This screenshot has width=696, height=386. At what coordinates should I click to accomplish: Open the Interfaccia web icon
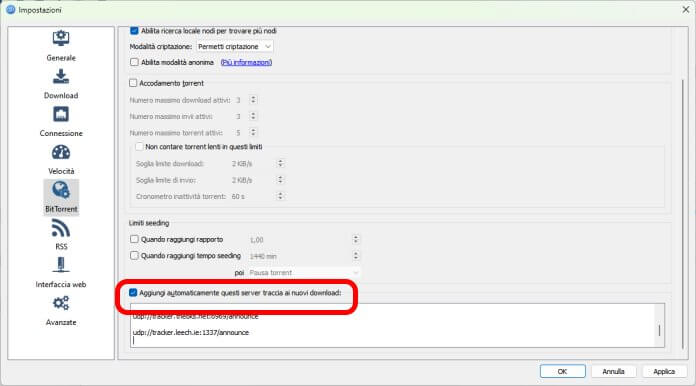(61, 265)
